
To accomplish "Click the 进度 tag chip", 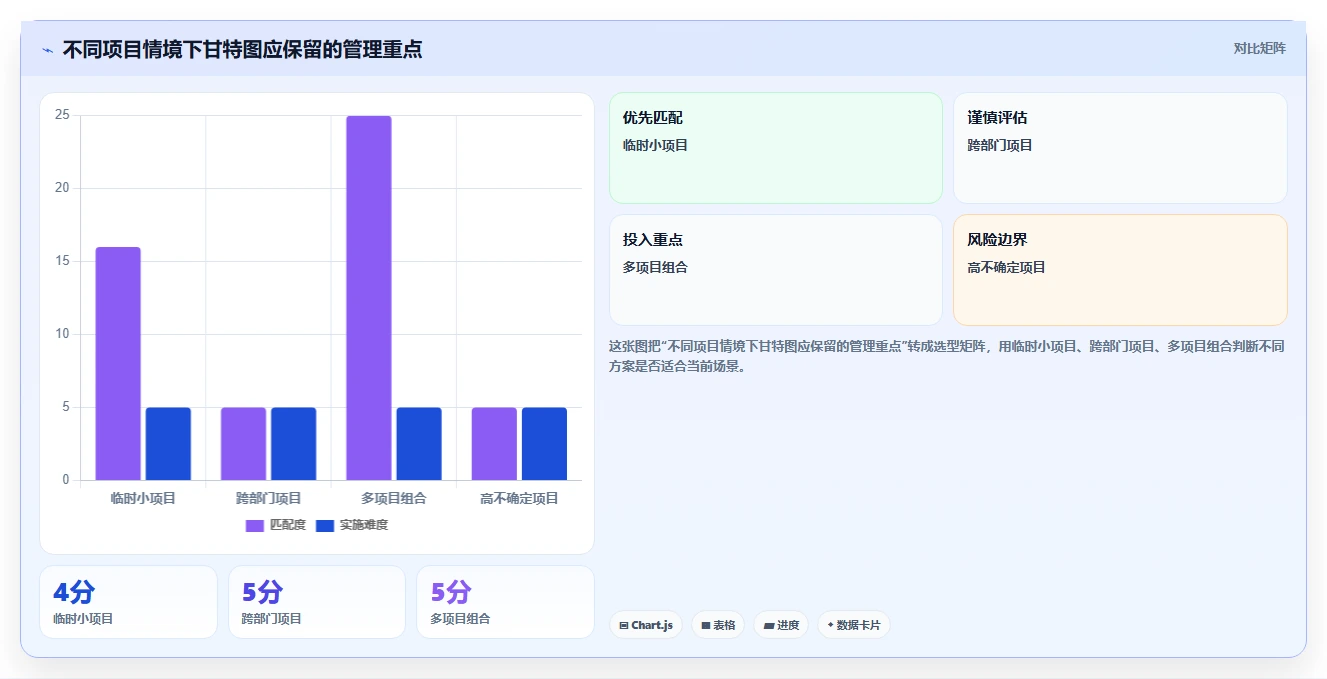I will [781, 625].
